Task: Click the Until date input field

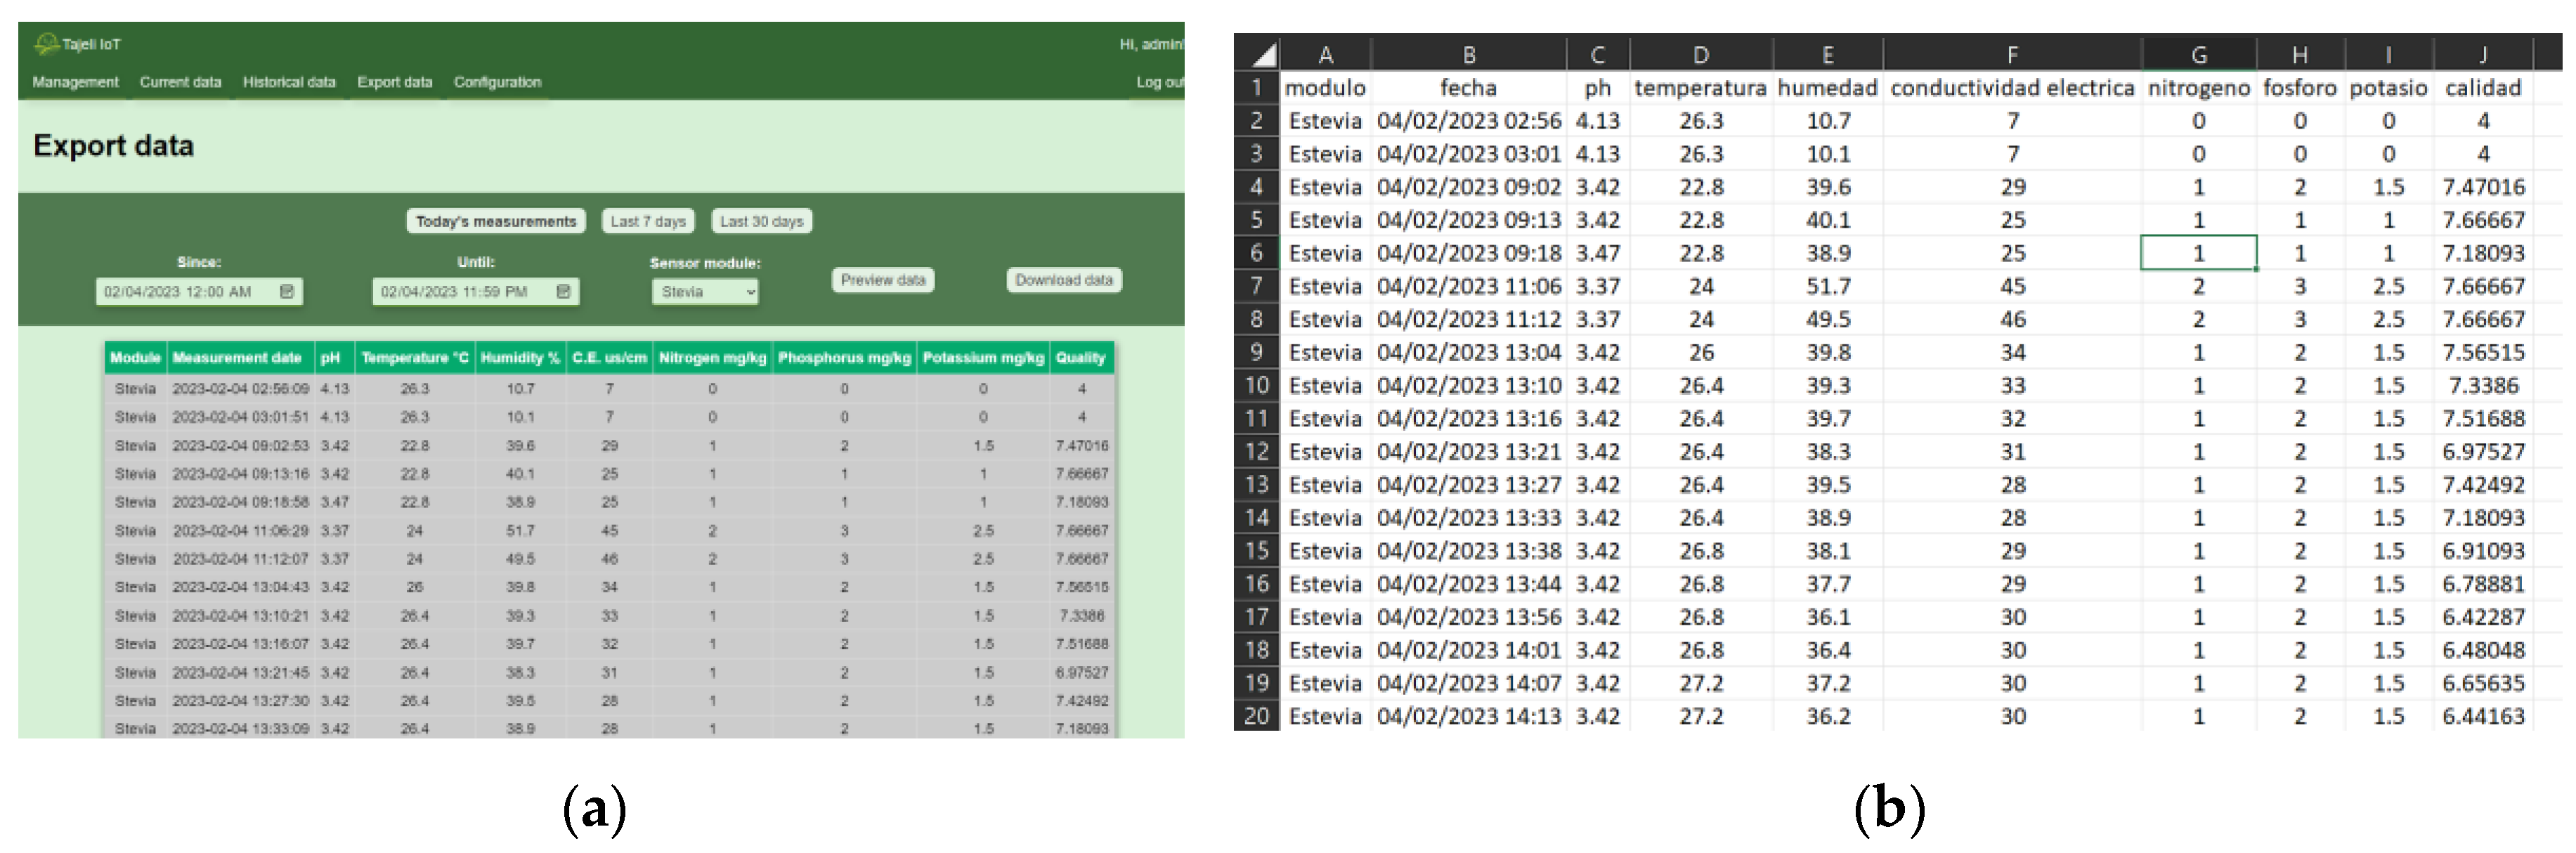Action: [x=455, y=291]
